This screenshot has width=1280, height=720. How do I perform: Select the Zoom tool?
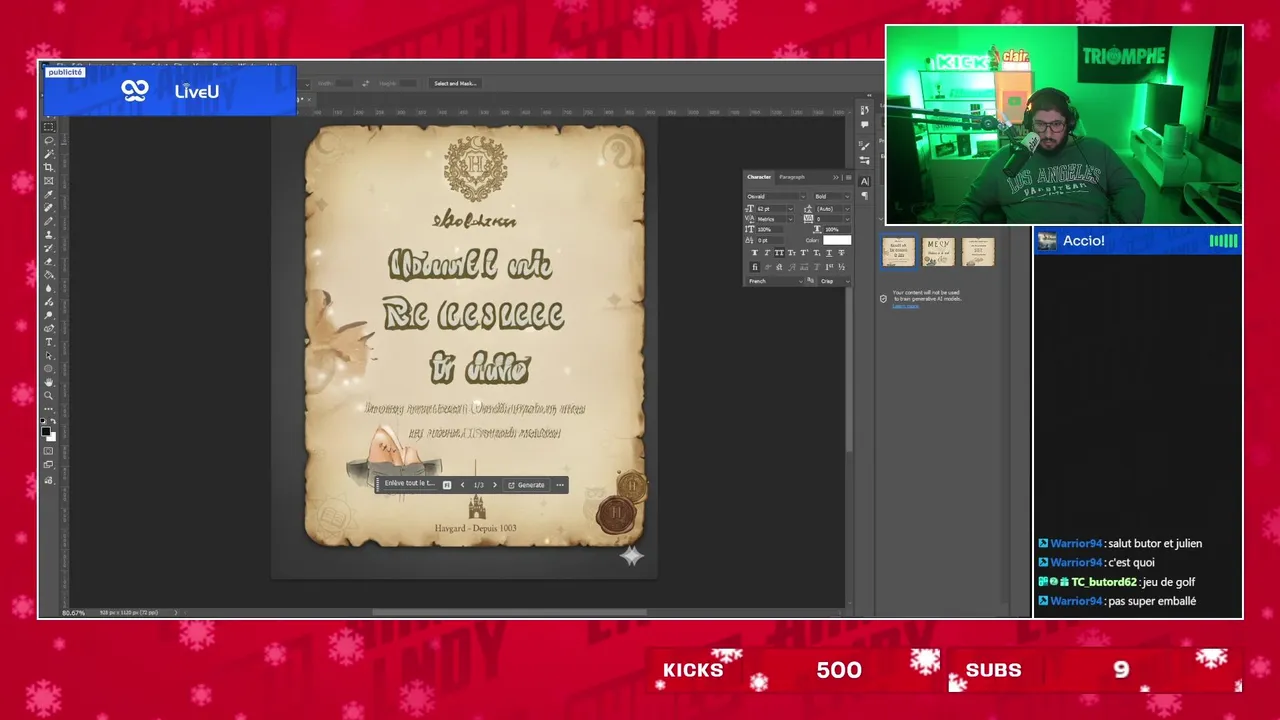tap(48, 396)
